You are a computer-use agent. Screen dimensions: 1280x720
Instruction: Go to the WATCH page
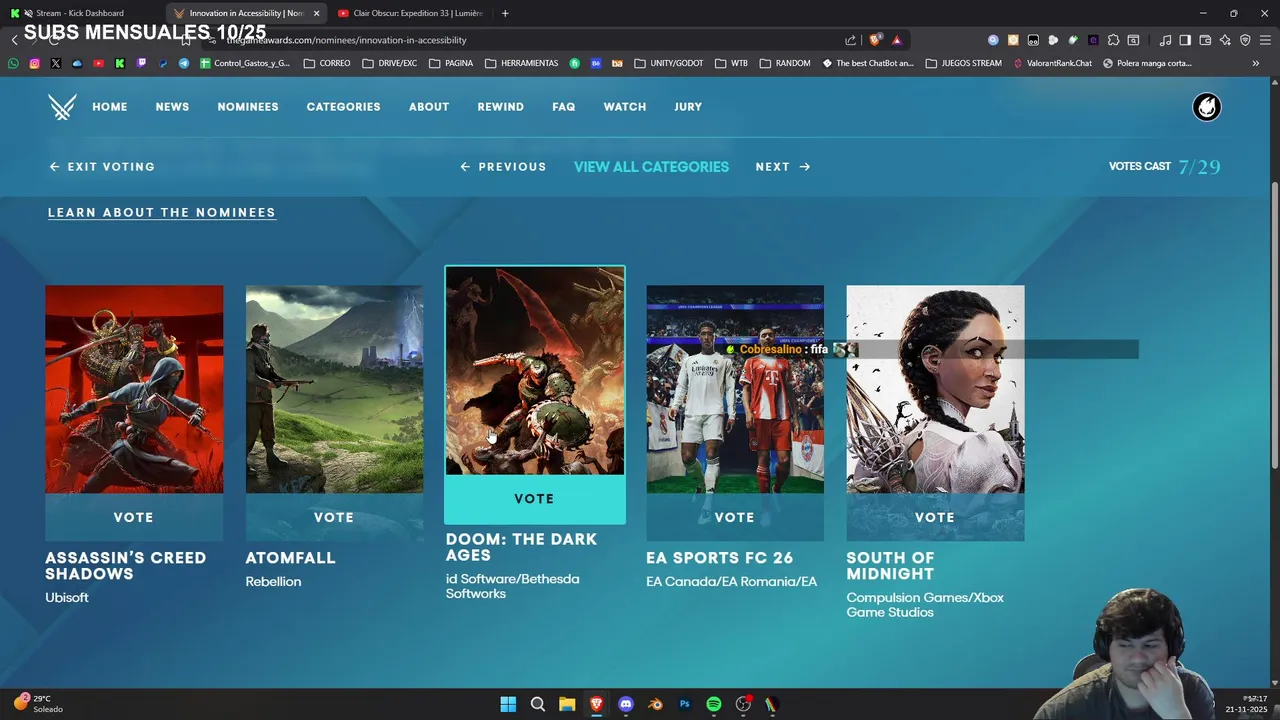tap(625, 107)
